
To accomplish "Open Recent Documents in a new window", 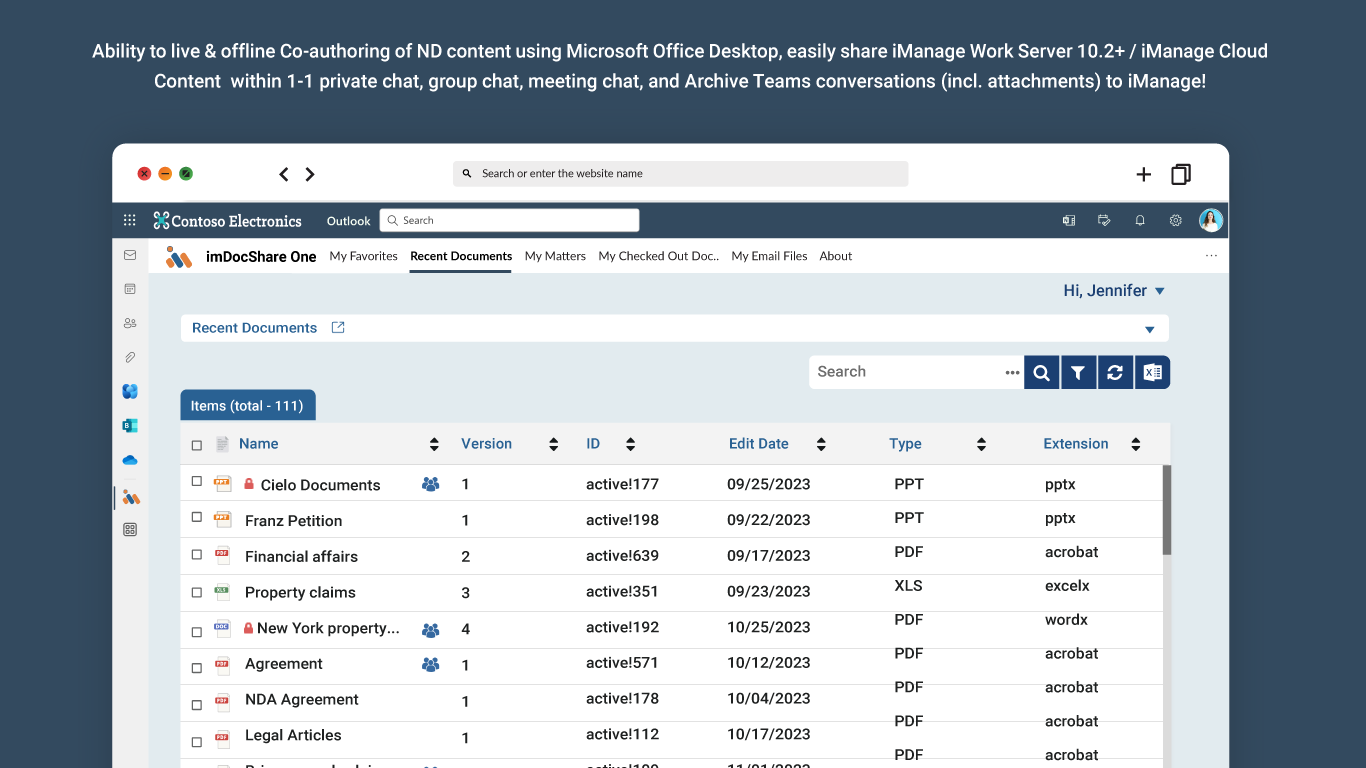I will [338, 327].
